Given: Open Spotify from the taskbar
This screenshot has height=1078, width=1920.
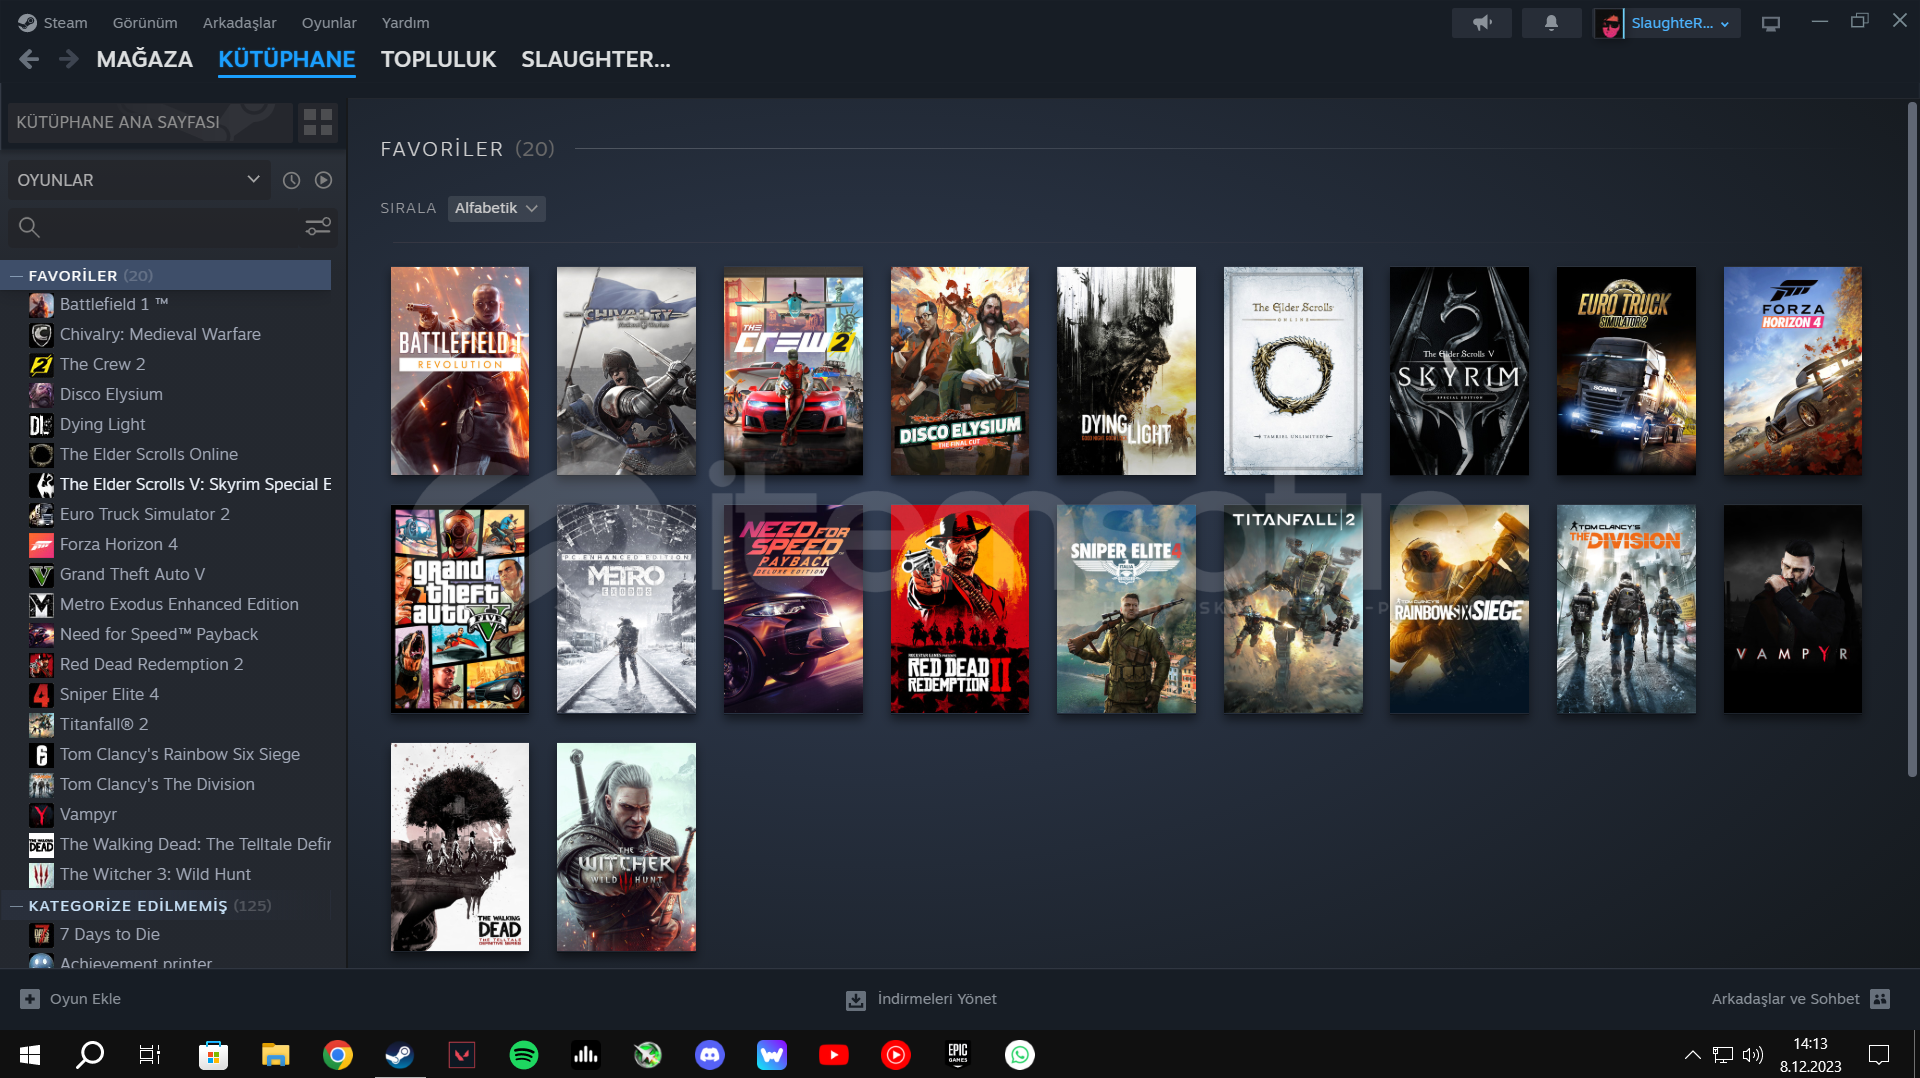Looking at the screenshot, I should tap(524, 1054).
